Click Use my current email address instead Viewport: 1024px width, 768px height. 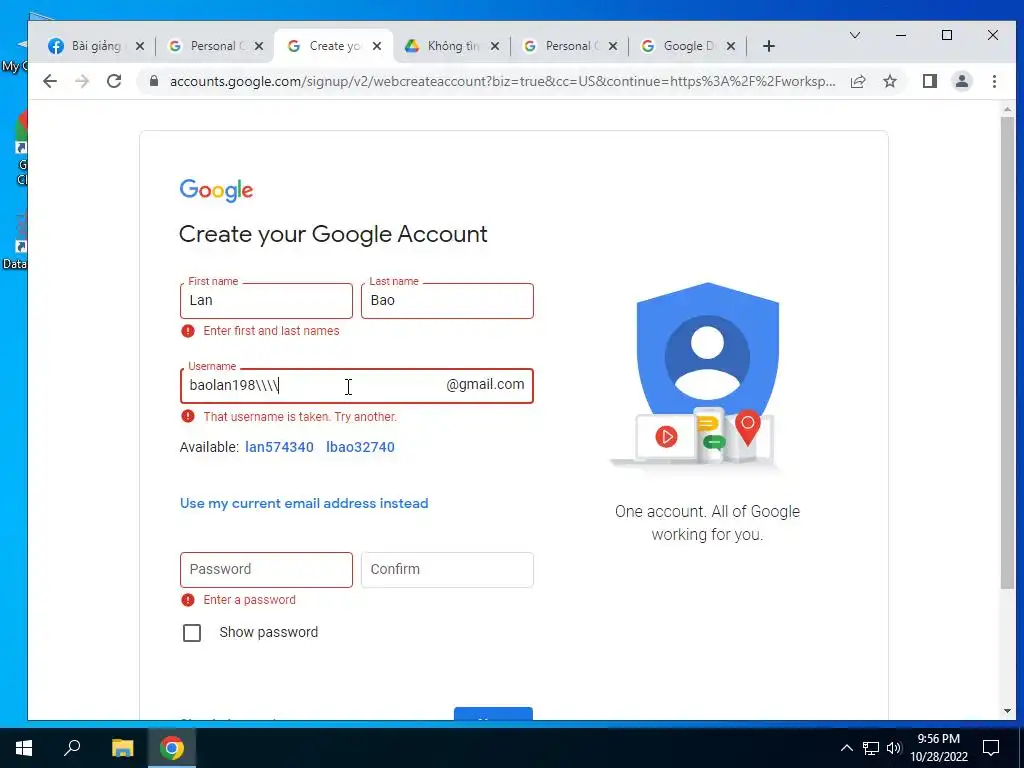pos(304,504)
